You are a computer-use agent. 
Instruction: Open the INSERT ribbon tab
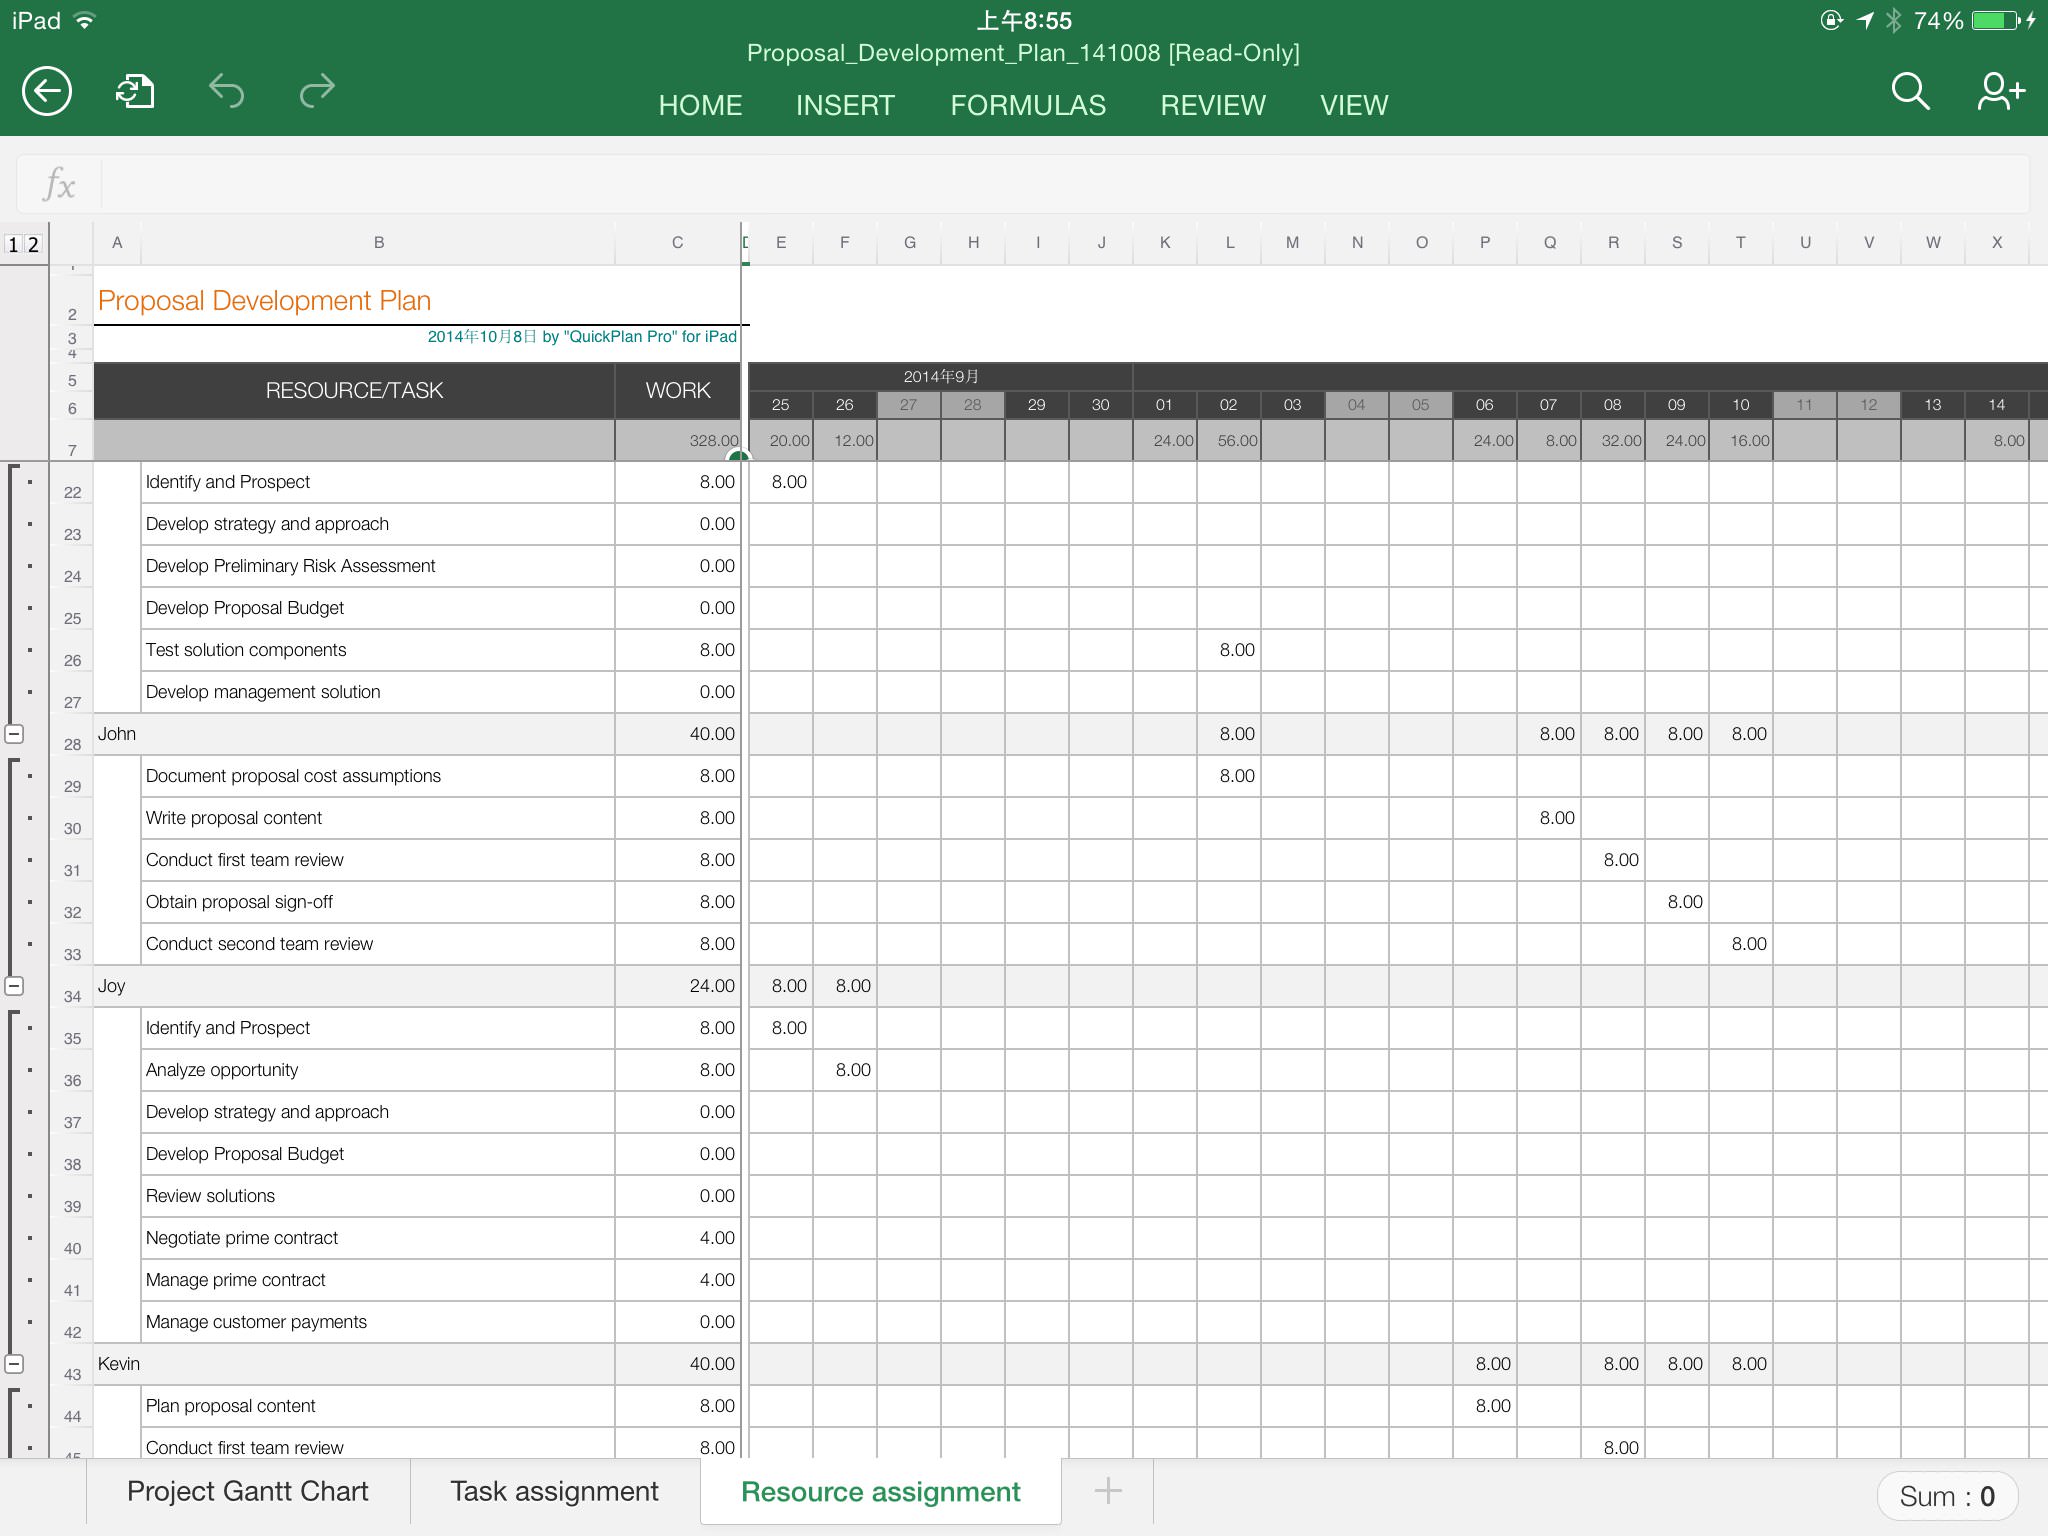coord(845,105)
